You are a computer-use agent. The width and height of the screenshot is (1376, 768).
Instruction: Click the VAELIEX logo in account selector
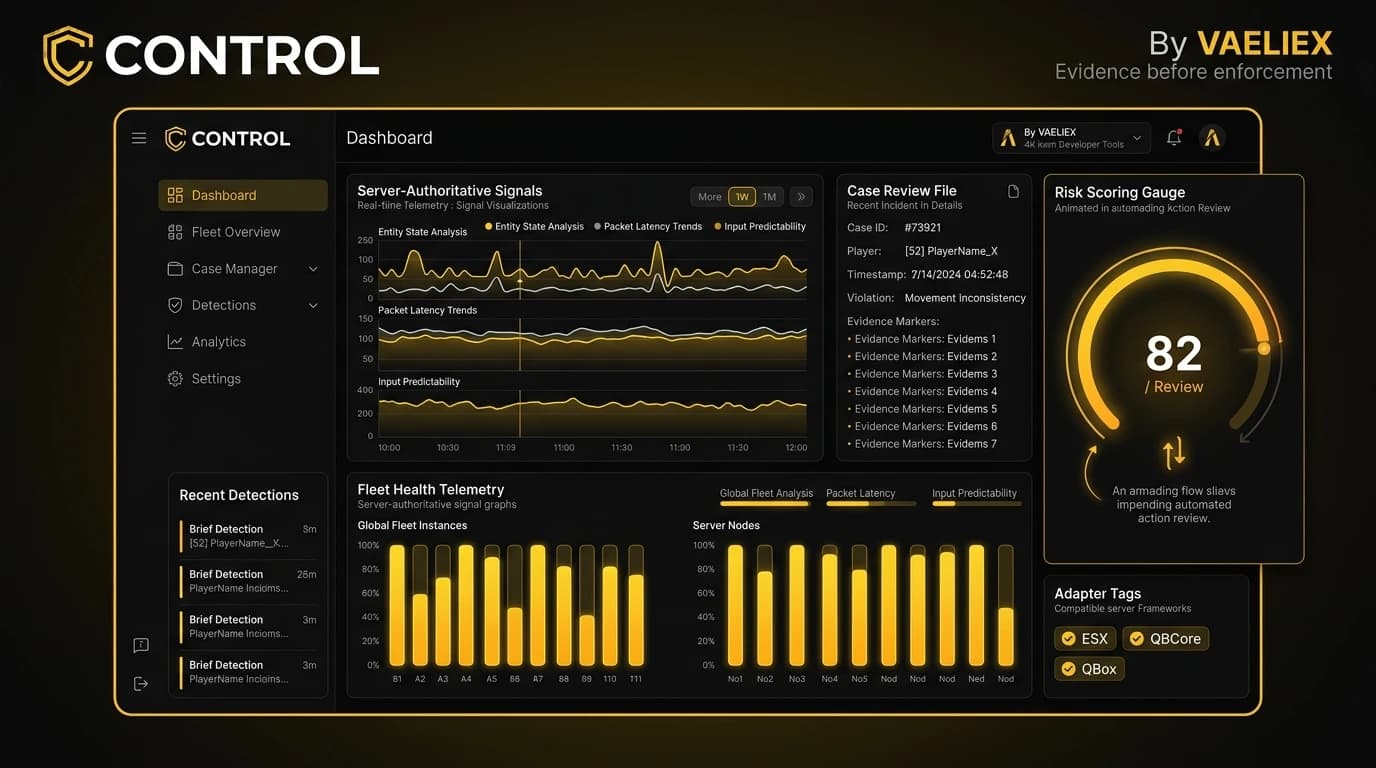point(1008,138)
